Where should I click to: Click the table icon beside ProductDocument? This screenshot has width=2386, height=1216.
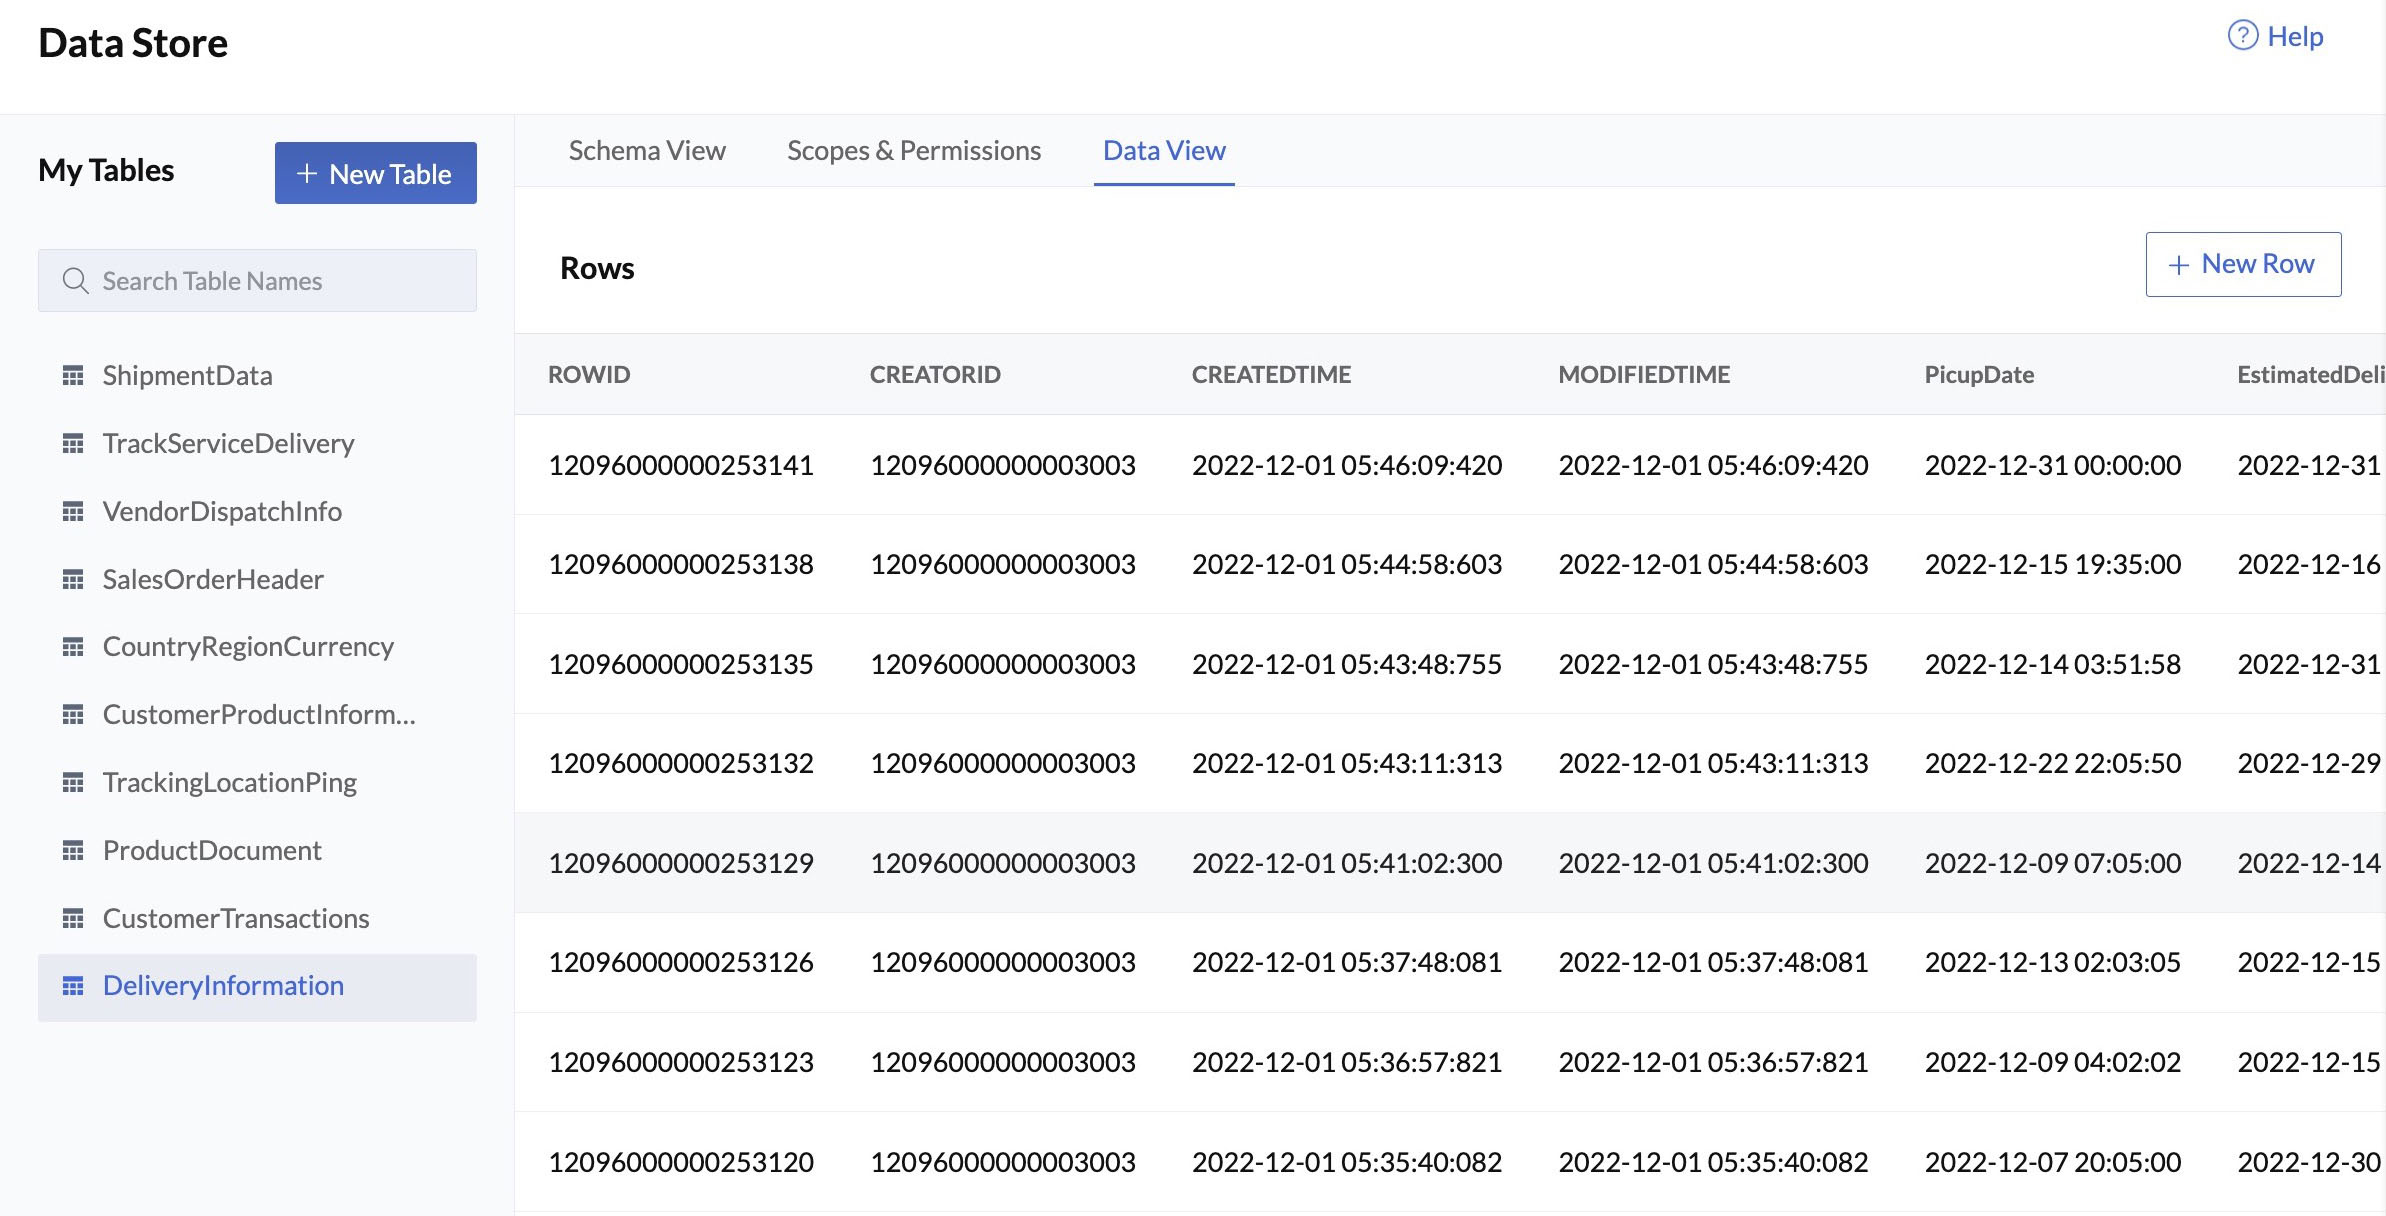tap(74, 851)
